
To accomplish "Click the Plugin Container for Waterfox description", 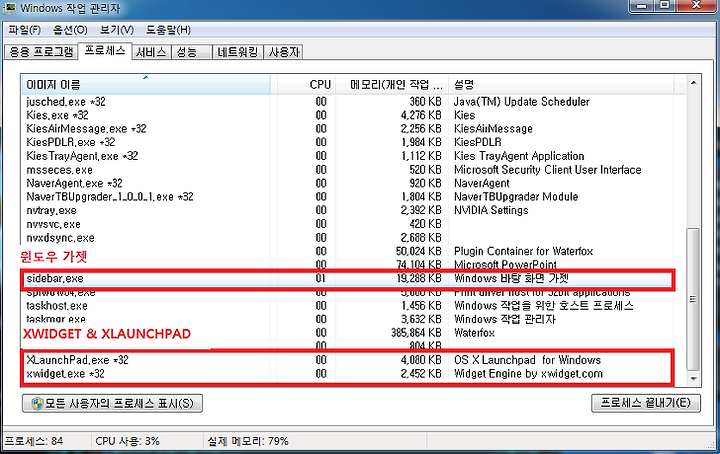I will coord(523,252).
